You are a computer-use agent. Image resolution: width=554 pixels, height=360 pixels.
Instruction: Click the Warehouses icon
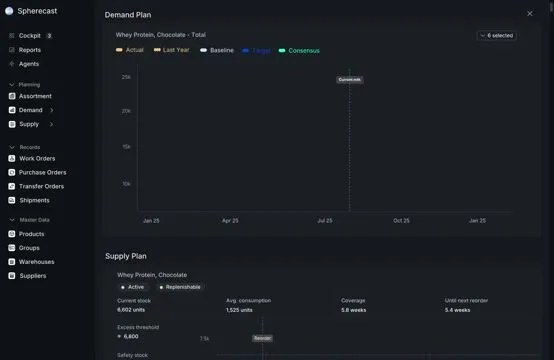pos(12,262)
